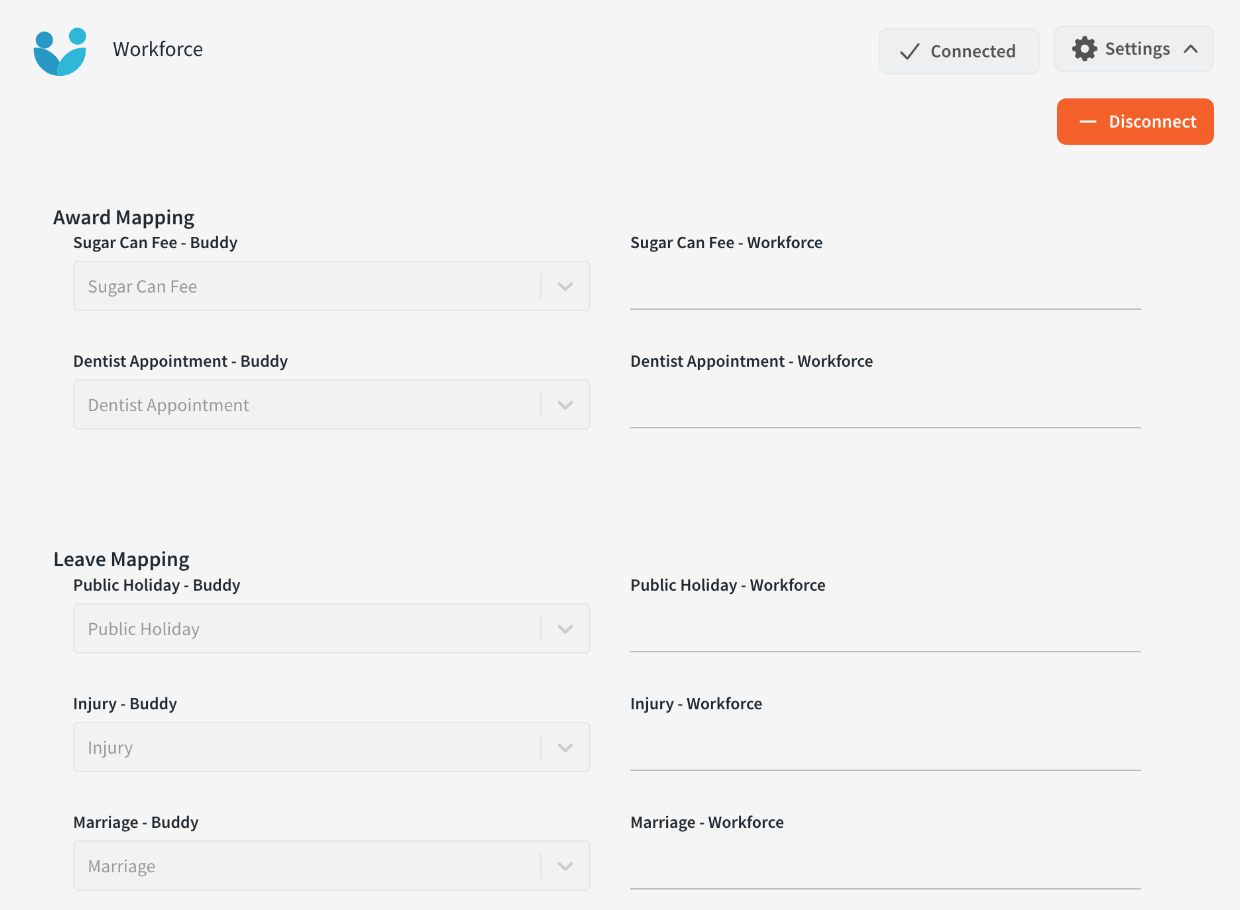Click the 'Injury - Buddy' label

(125, 703)
